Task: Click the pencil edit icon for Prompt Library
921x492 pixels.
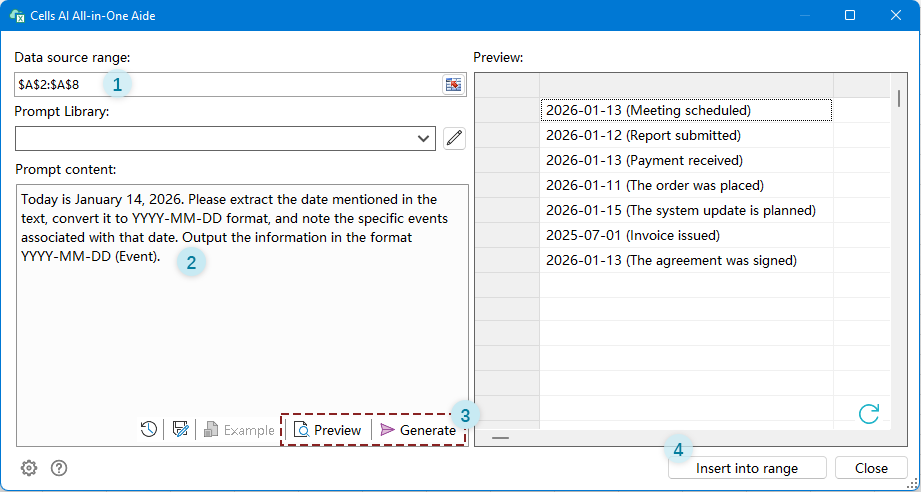Action: click(454, 138)
